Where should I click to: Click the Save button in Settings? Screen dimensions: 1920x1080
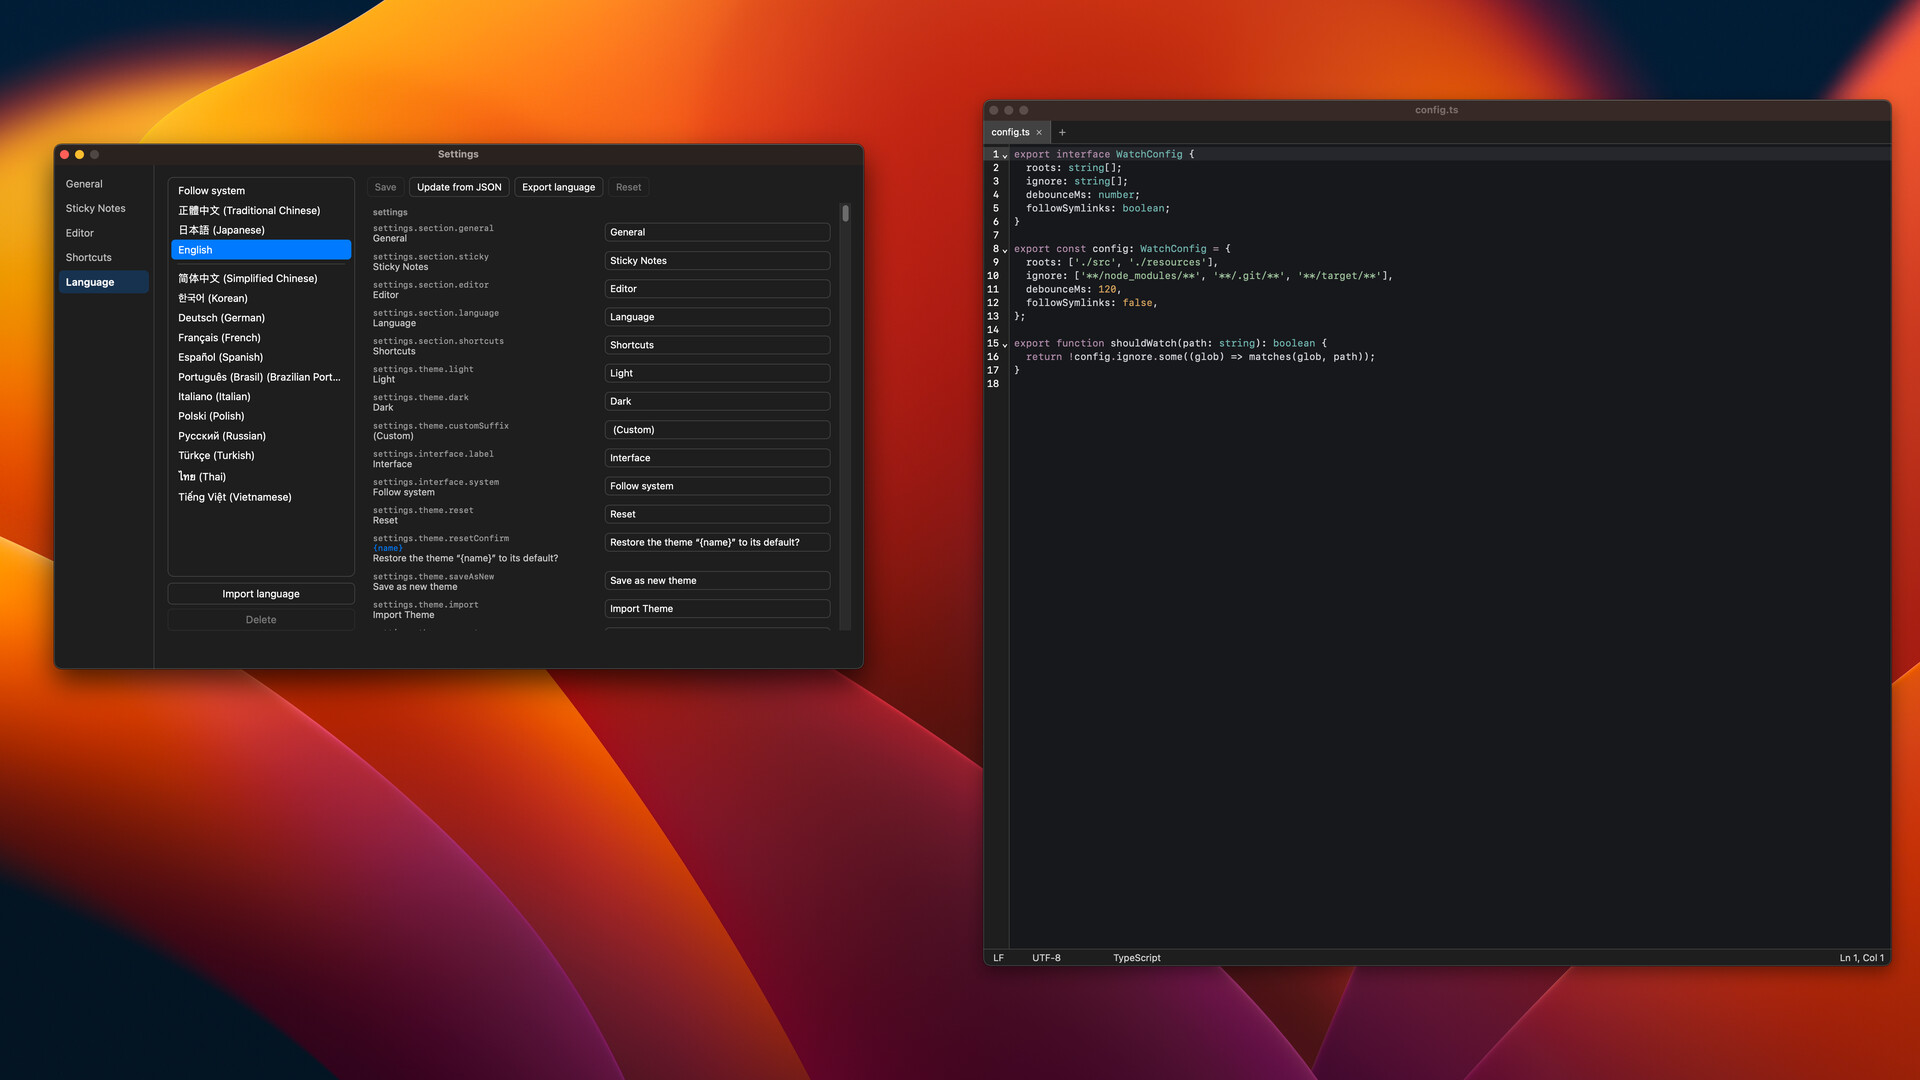click(385, 187)
